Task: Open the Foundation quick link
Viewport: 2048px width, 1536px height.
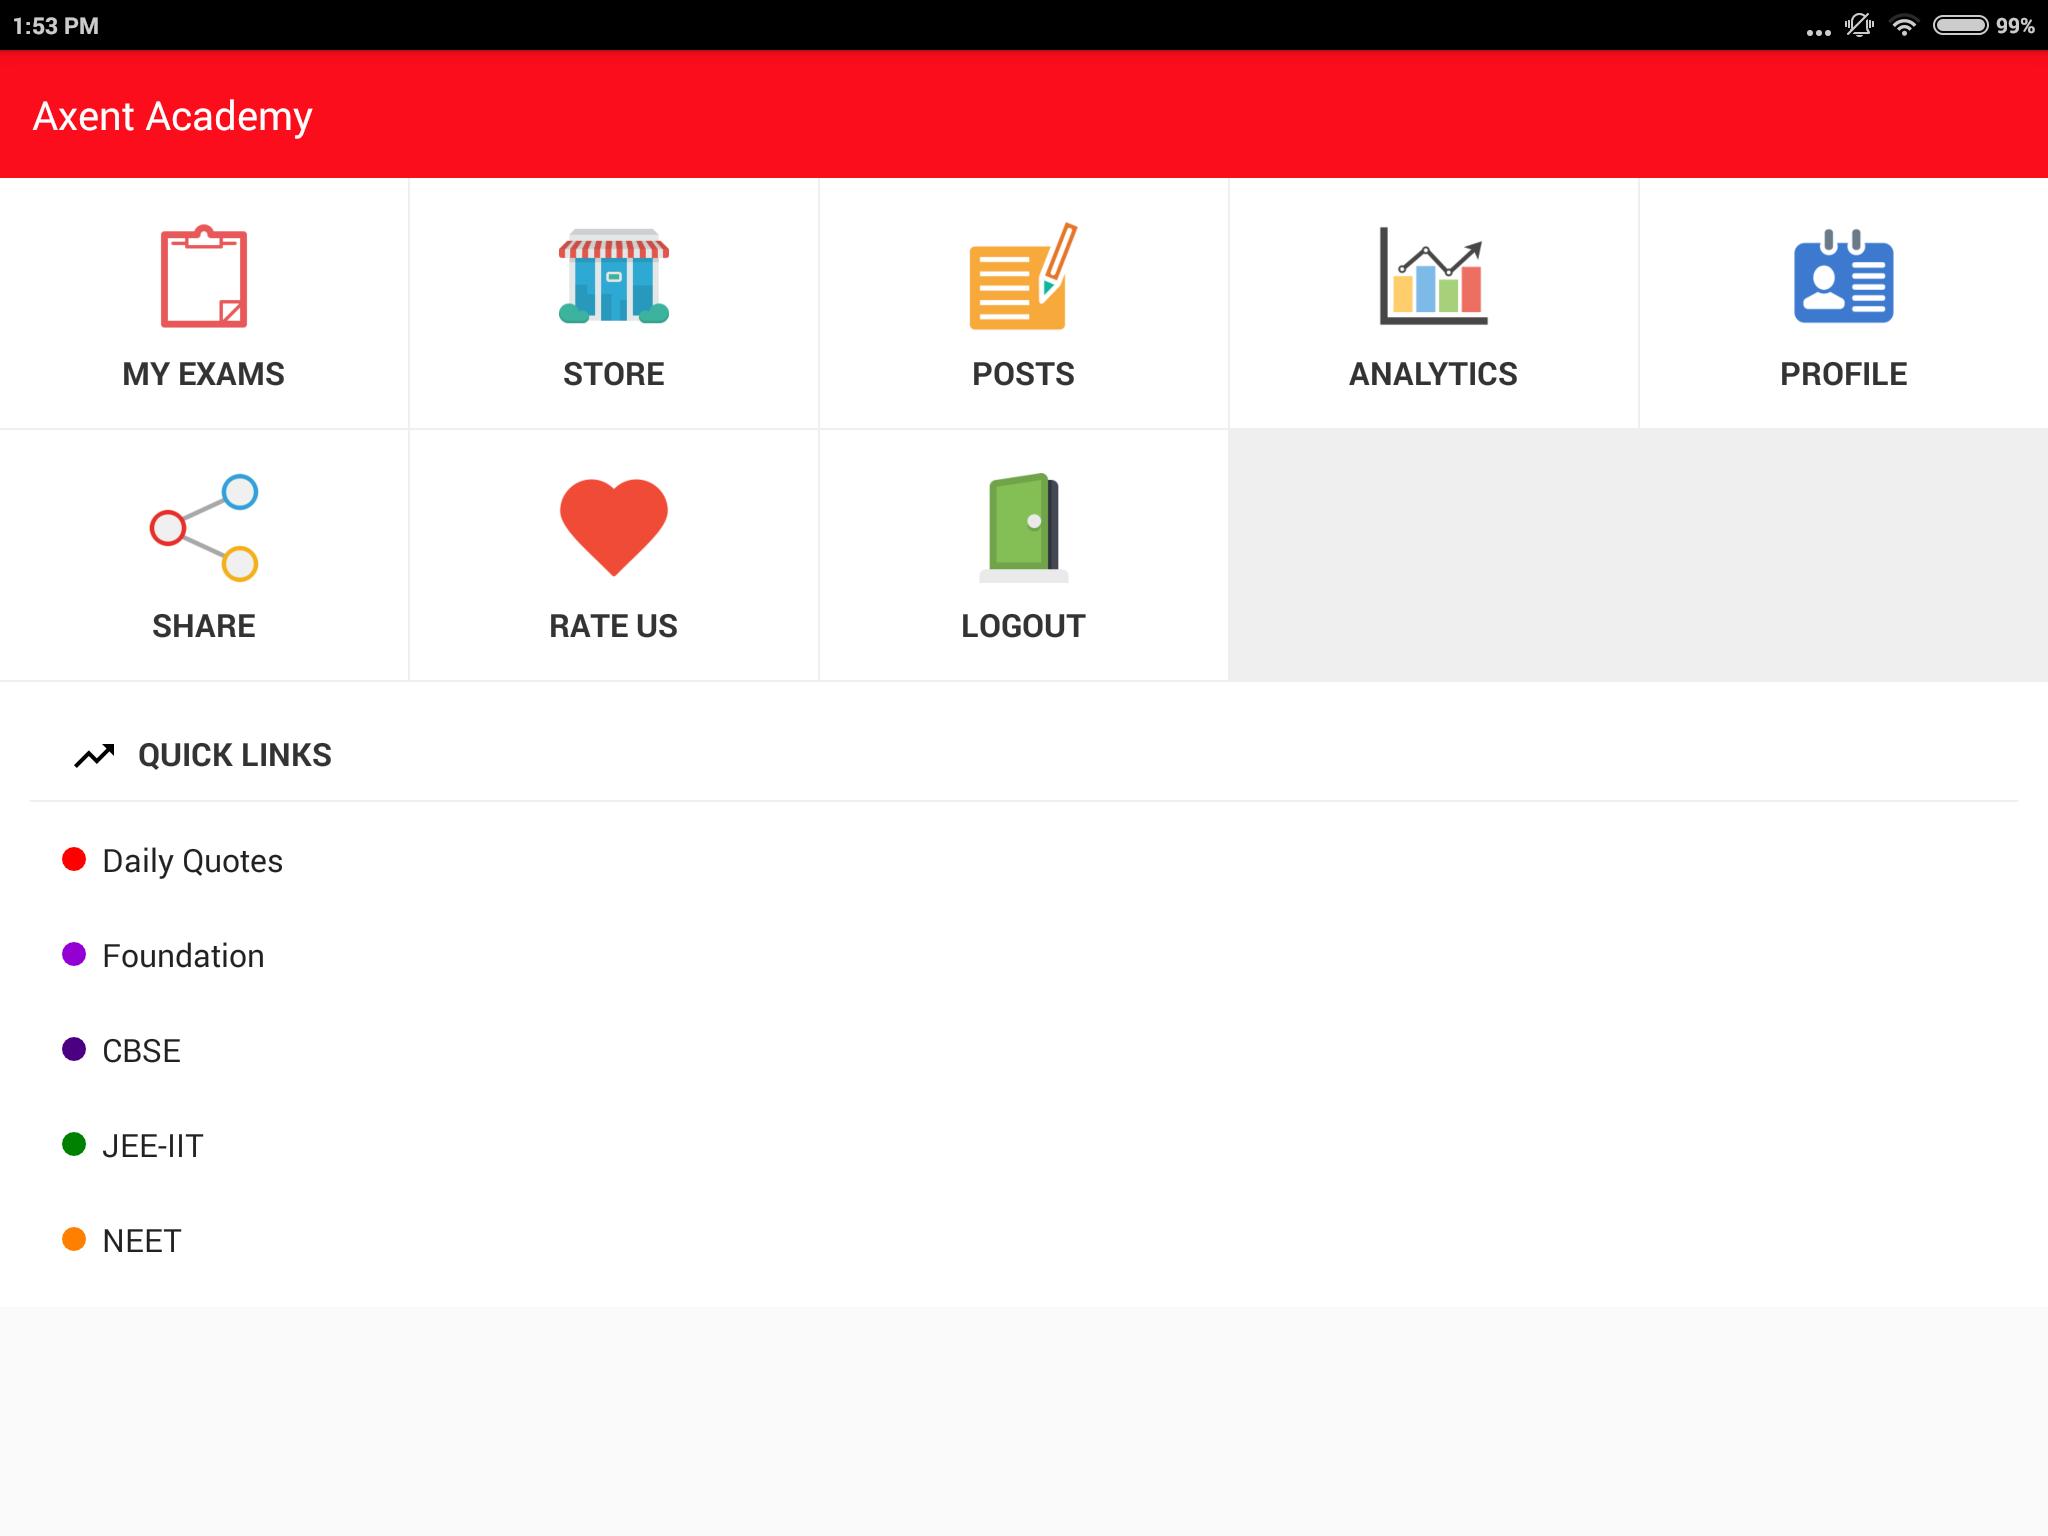Action: coord(183,956)
